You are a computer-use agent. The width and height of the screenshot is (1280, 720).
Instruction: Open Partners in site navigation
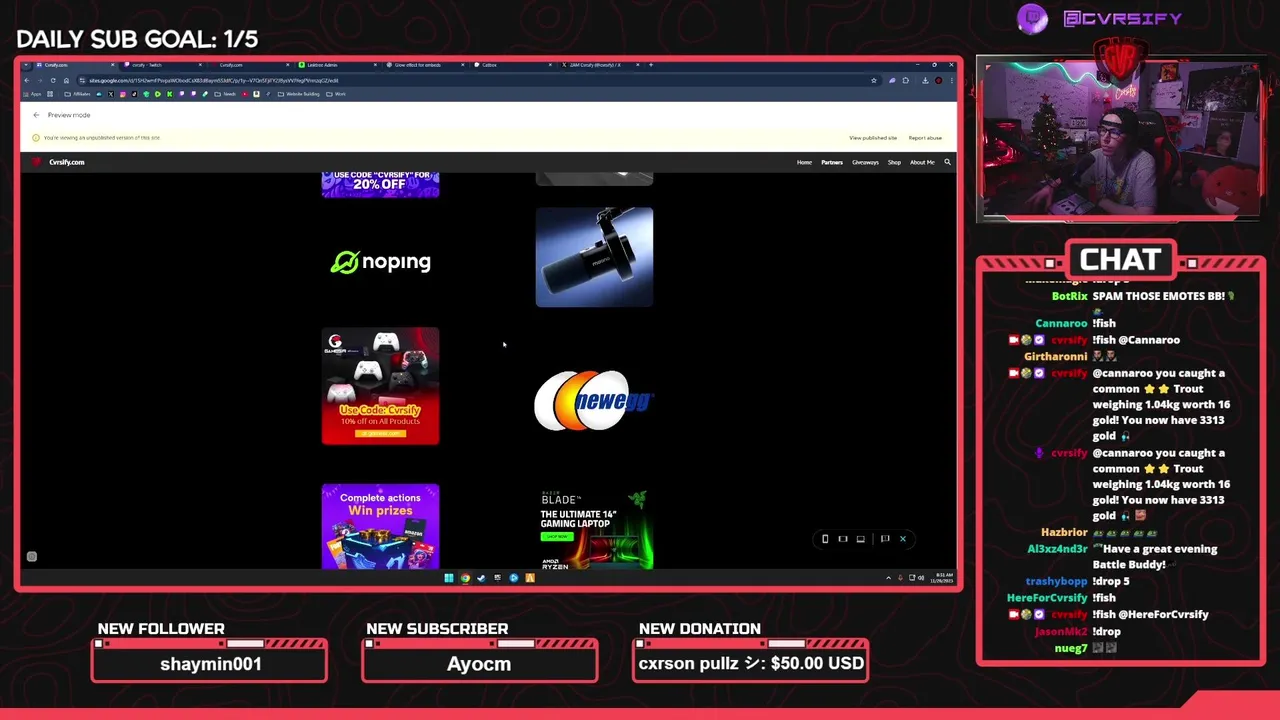[832, 162]
